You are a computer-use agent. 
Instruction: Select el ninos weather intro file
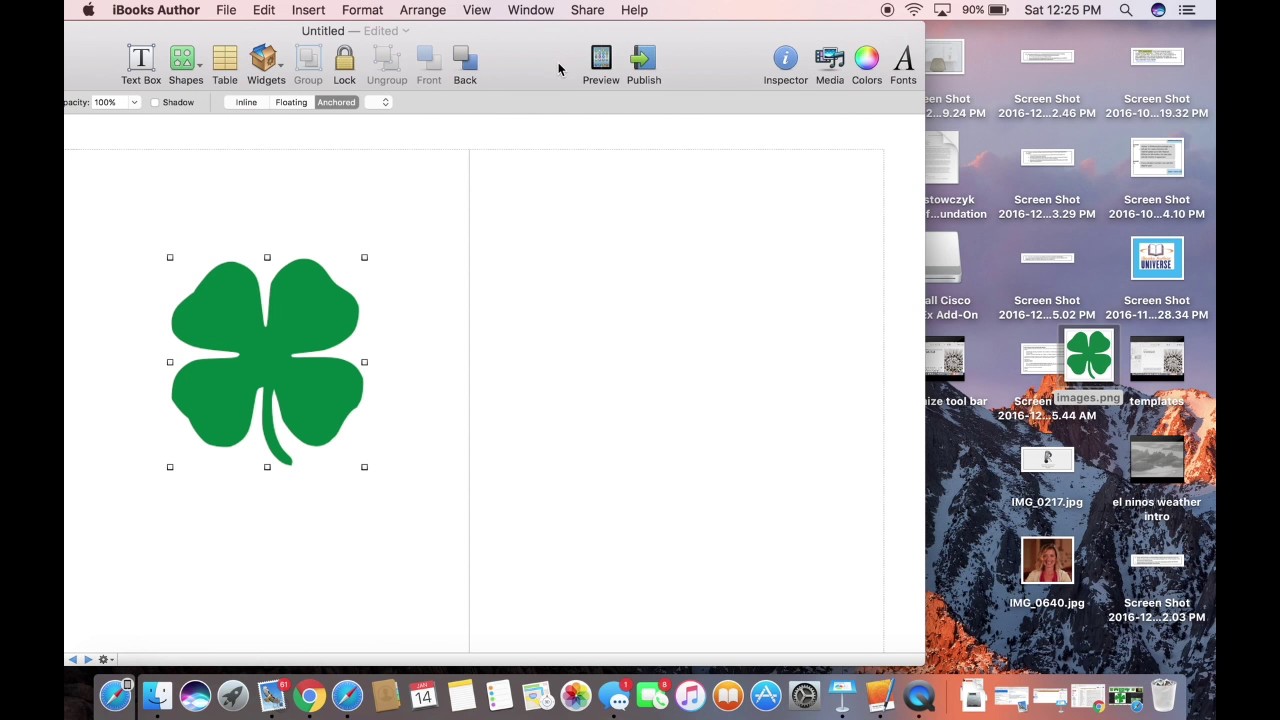(1157, 478)
